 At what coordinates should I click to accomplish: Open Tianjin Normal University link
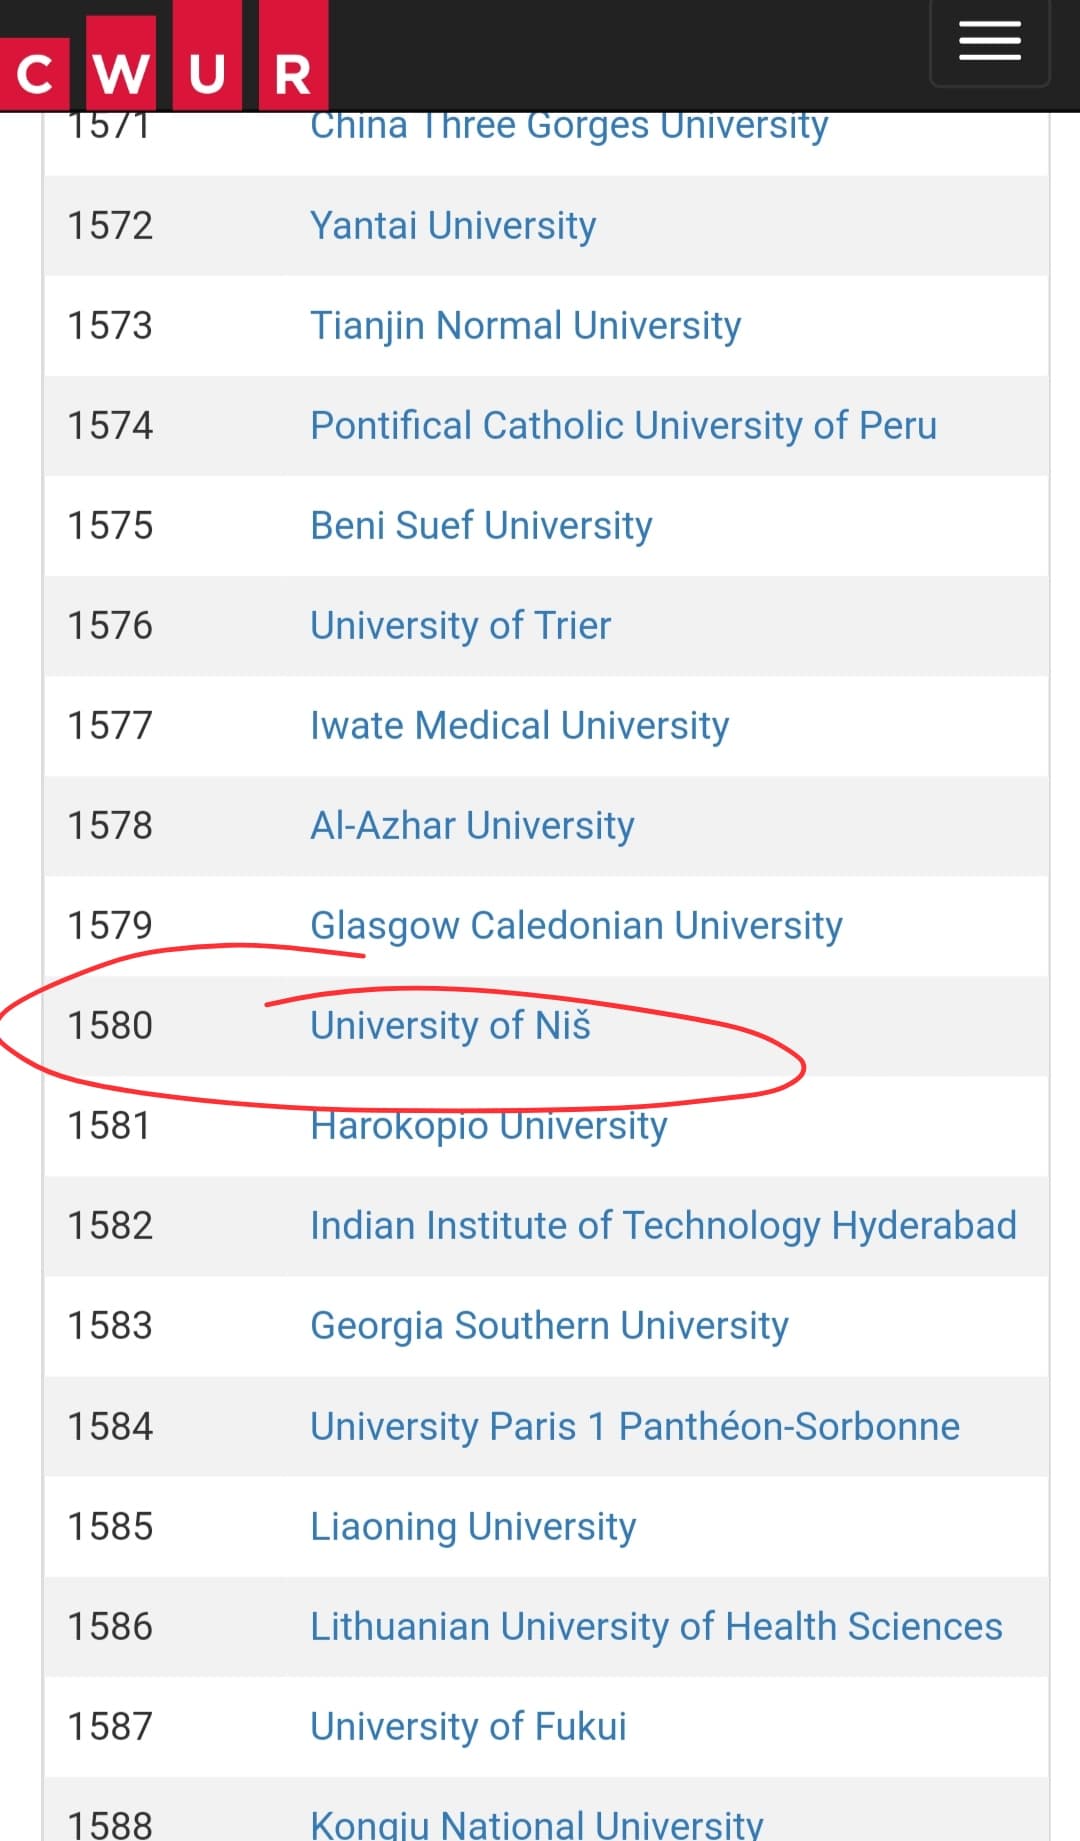525,326
